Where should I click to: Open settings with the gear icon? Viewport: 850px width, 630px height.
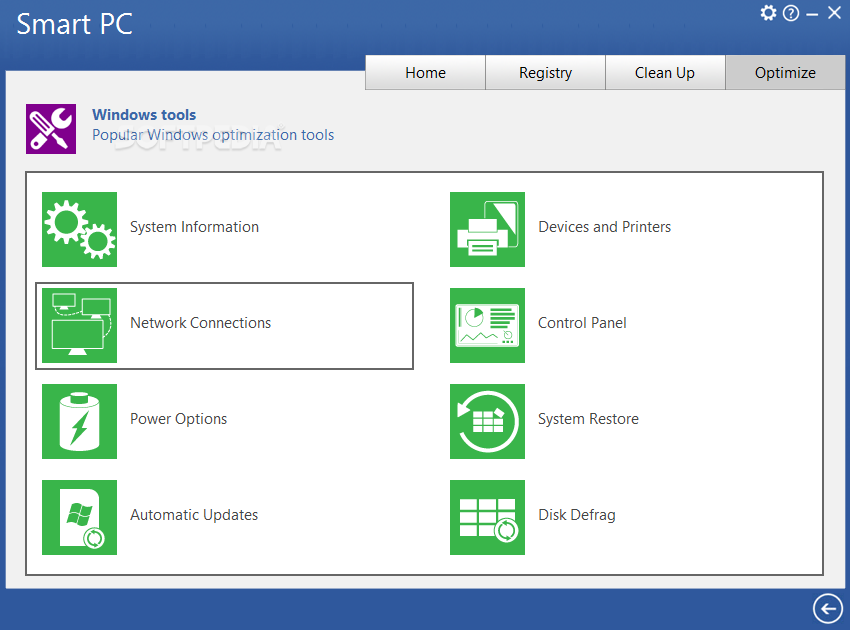pyautogui.click(x=768, y=12)
